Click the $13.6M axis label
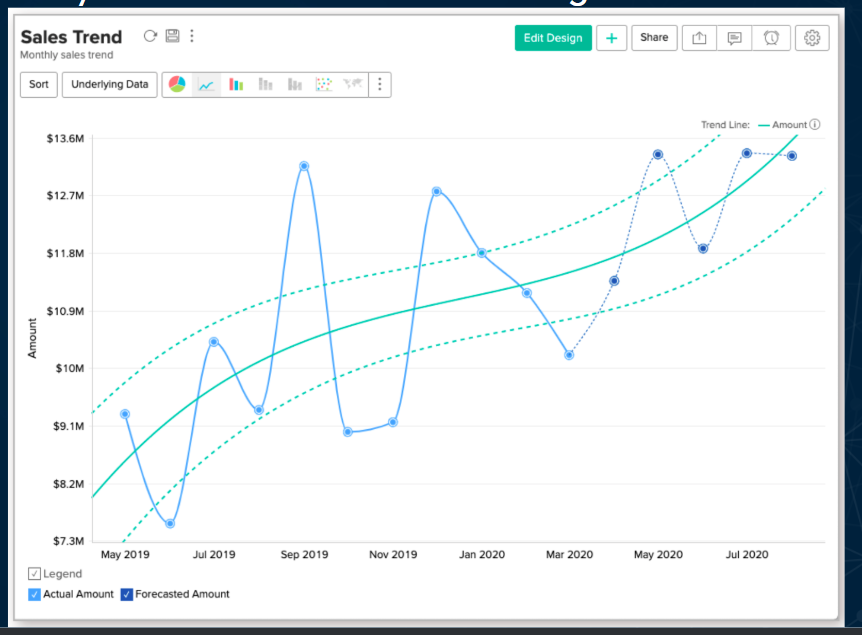Screen dimensions: 862x635 click(x=65, y=138)
